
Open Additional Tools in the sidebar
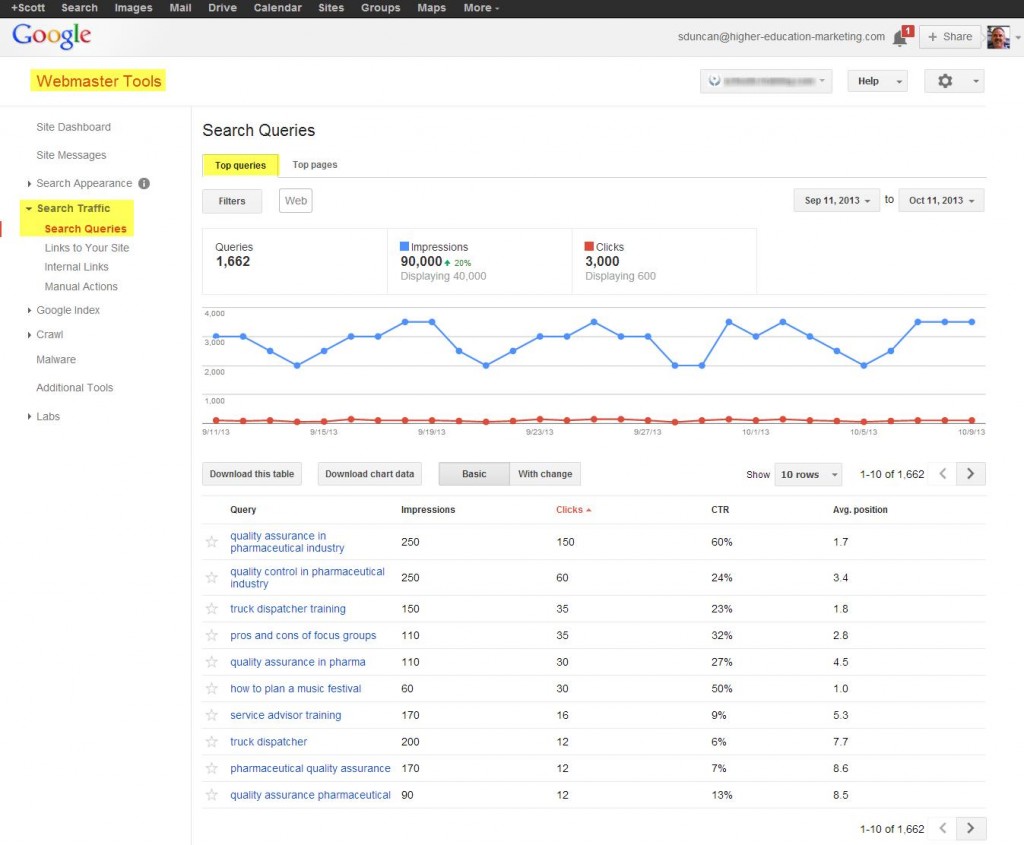pyautogui.click(x=74, y=388)
